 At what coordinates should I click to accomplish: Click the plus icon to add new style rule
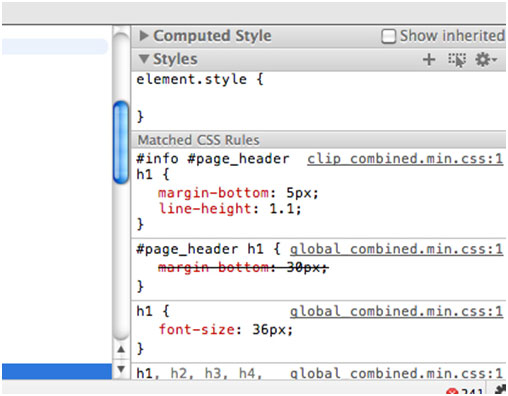(x=429, y=60)
